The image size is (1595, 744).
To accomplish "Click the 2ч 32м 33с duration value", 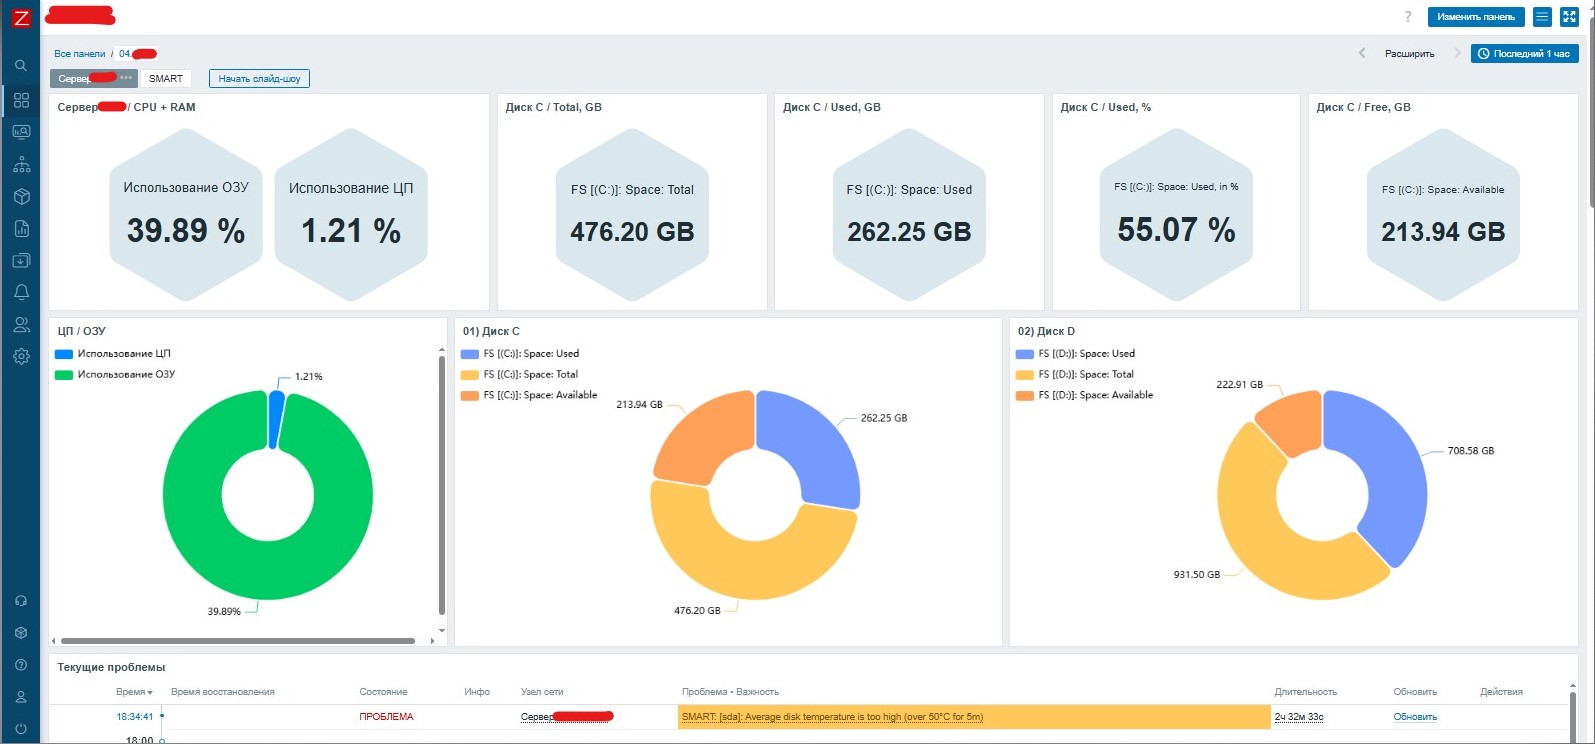I will coord(1299,717).
